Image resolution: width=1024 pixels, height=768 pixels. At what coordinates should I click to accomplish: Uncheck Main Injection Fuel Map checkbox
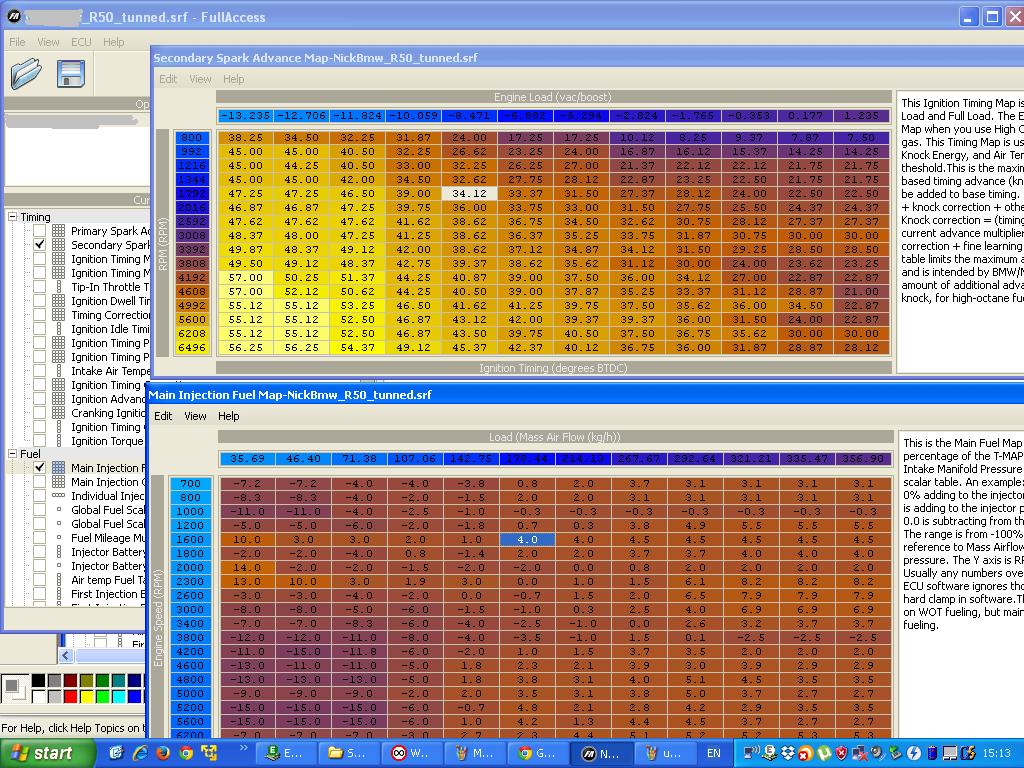pos(40,468)
